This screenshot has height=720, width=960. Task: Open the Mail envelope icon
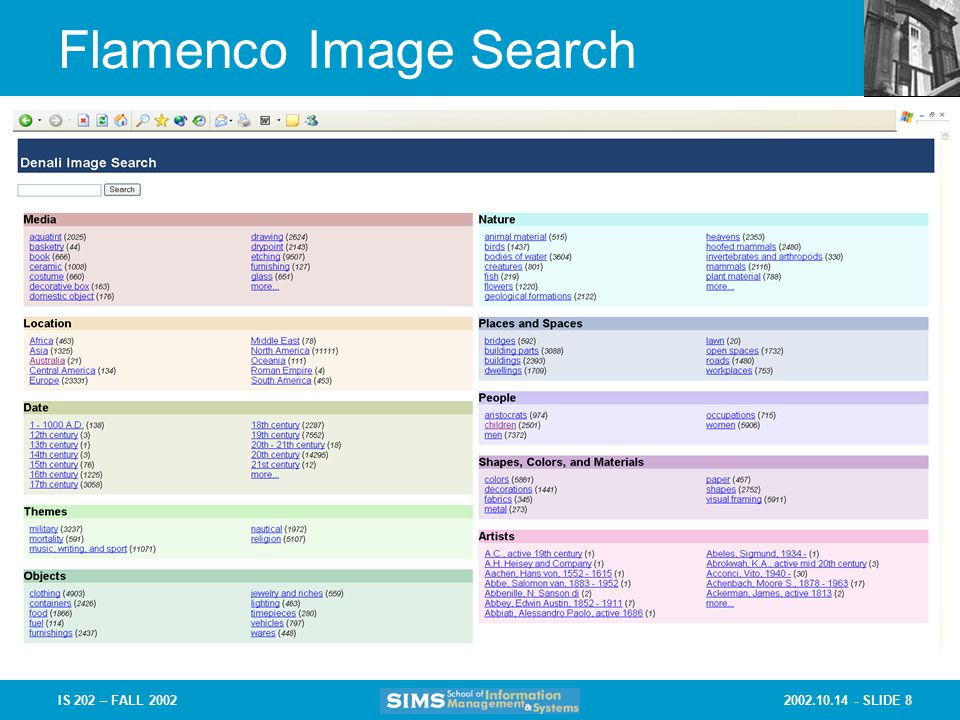221,121
